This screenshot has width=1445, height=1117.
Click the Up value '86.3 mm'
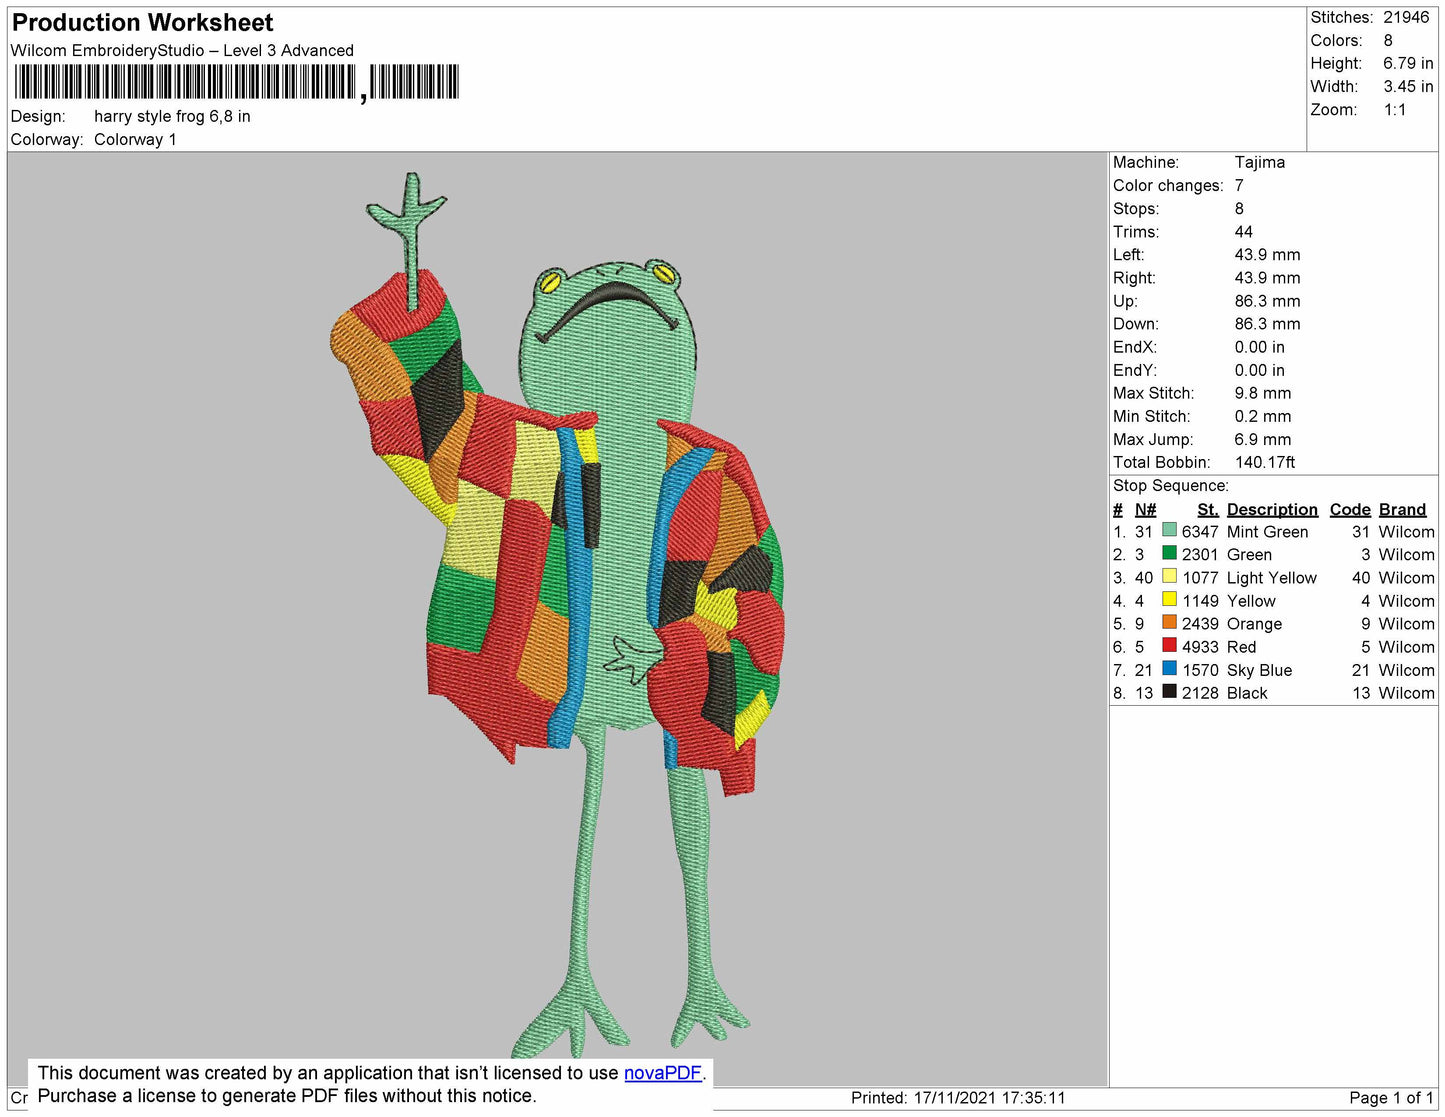[1267, 300]
